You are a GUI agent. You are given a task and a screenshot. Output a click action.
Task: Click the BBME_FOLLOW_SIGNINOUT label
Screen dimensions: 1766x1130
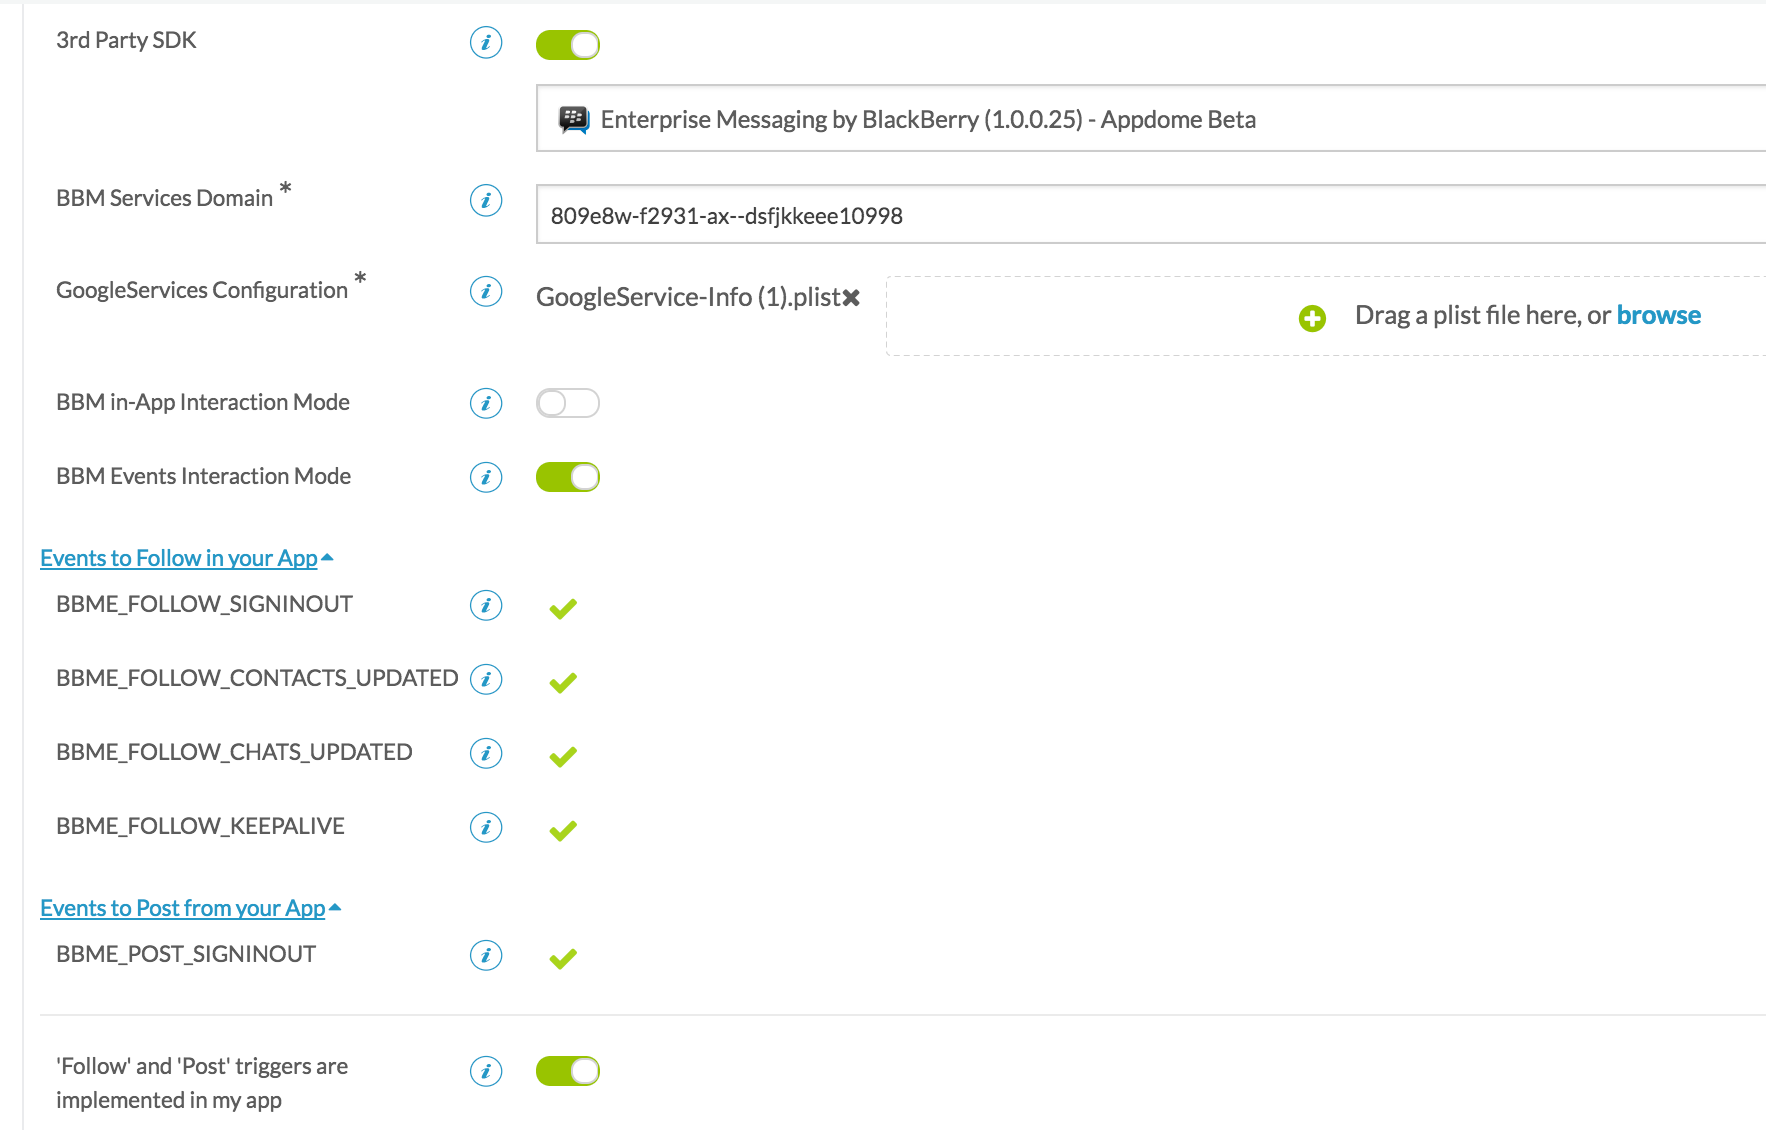tap(204, 604)
